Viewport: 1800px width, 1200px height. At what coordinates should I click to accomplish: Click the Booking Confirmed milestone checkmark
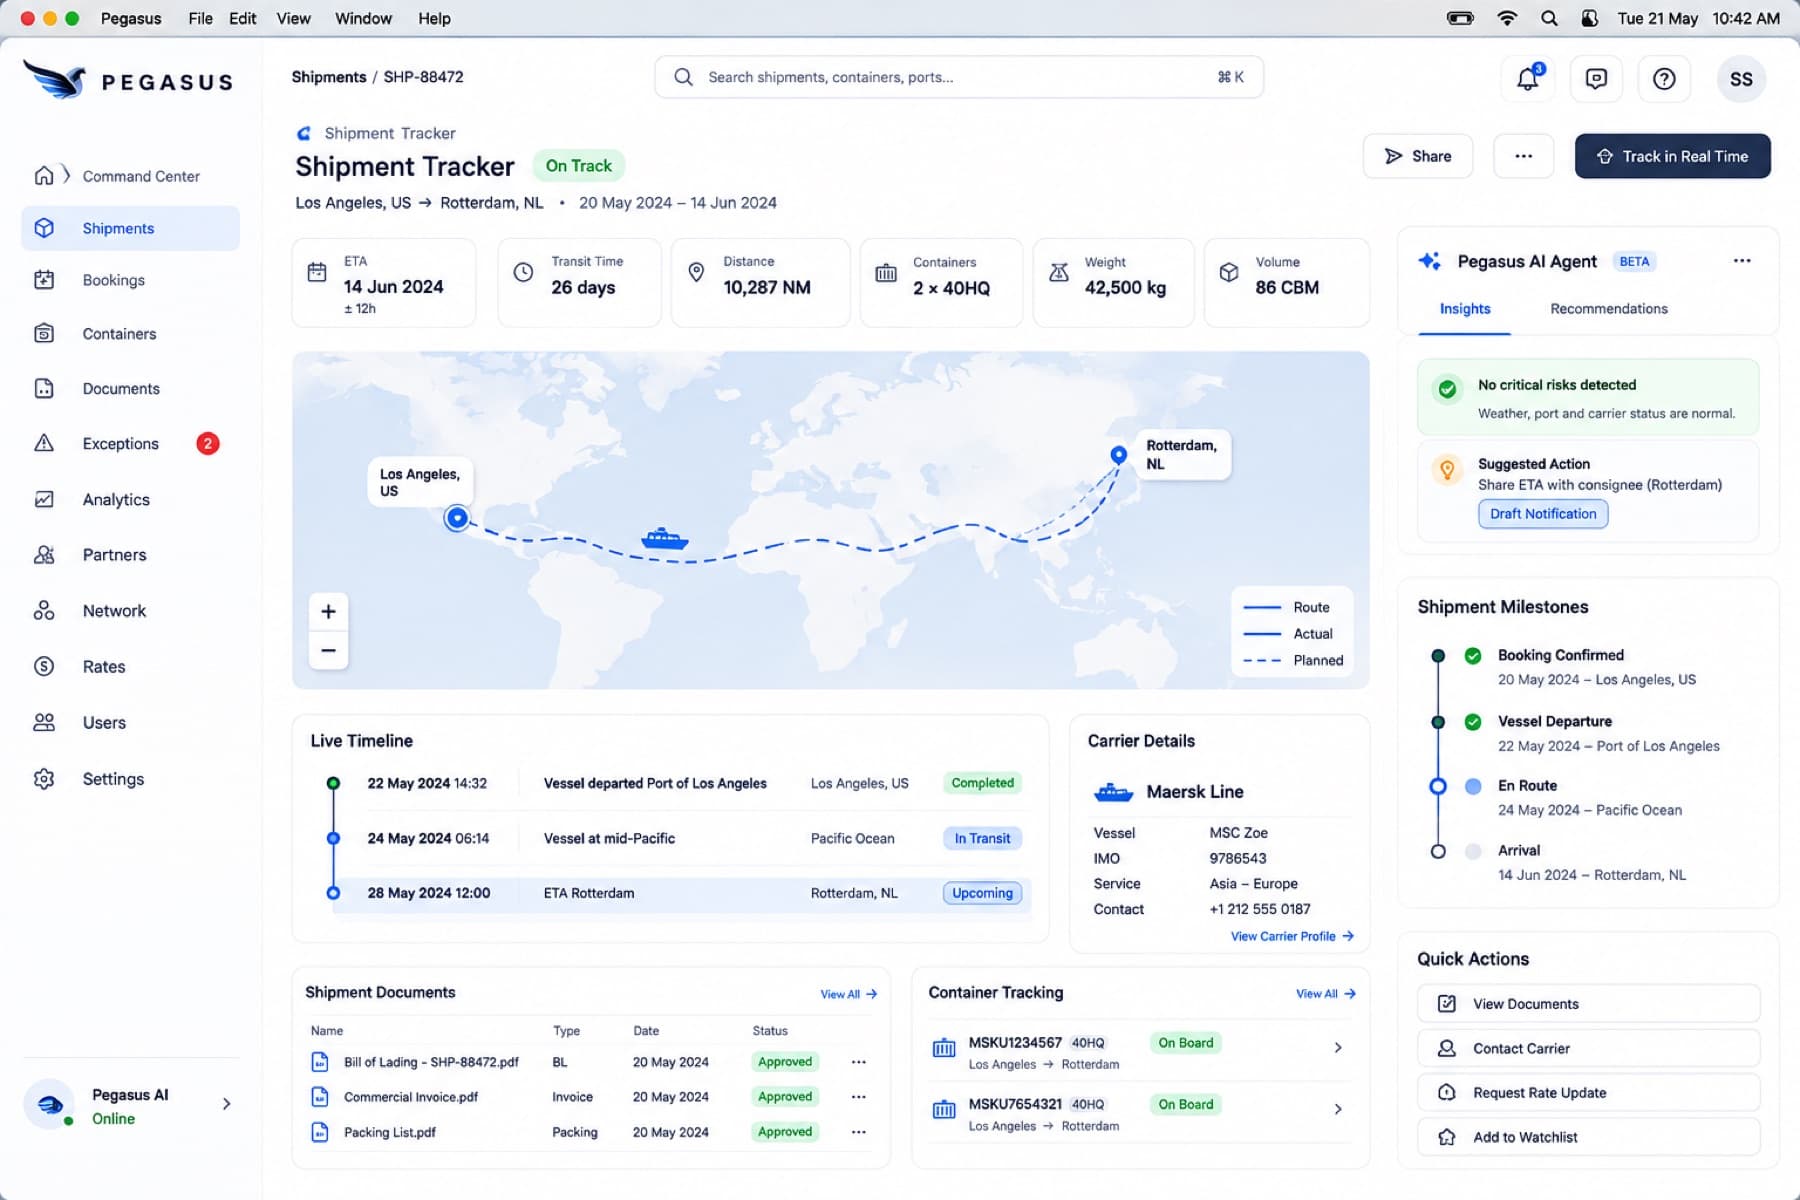point(1473,656)
